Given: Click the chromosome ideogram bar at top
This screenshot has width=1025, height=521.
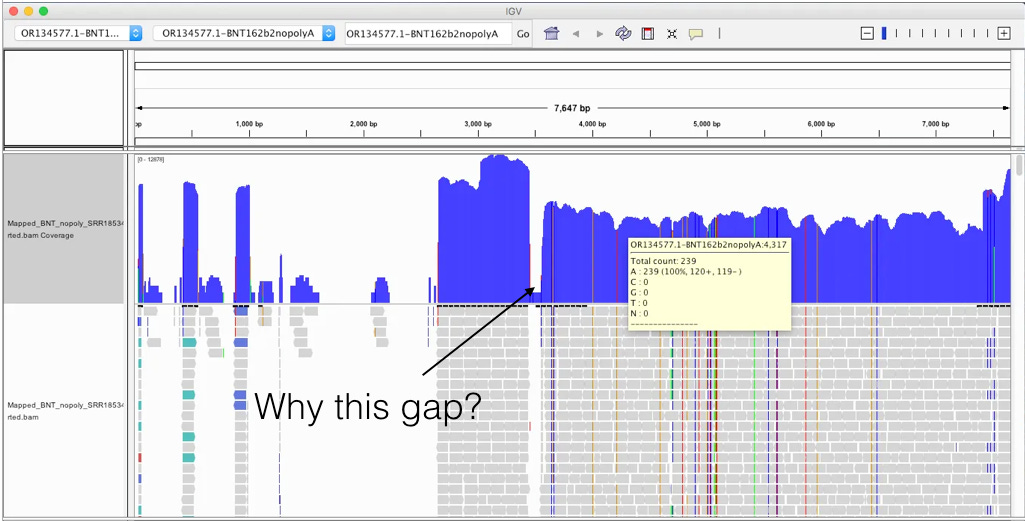Looking at the screenshot, I should pos(573,66).
